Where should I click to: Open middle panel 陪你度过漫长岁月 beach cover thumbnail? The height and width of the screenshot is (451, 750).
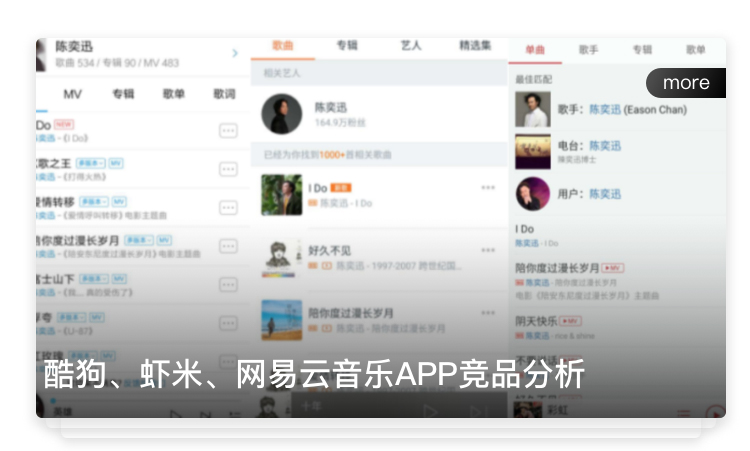282,320
